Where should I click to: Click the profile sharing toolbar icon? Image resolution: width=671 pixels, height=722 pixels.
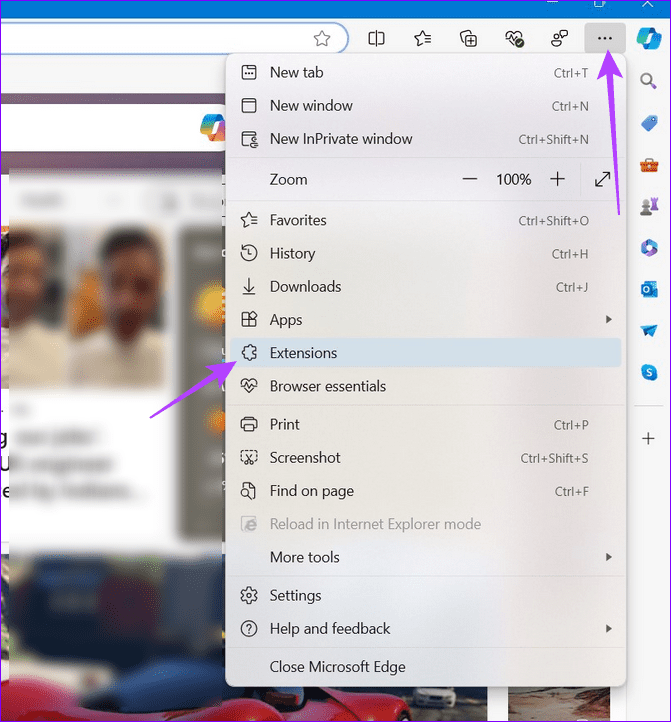[559, 38]
